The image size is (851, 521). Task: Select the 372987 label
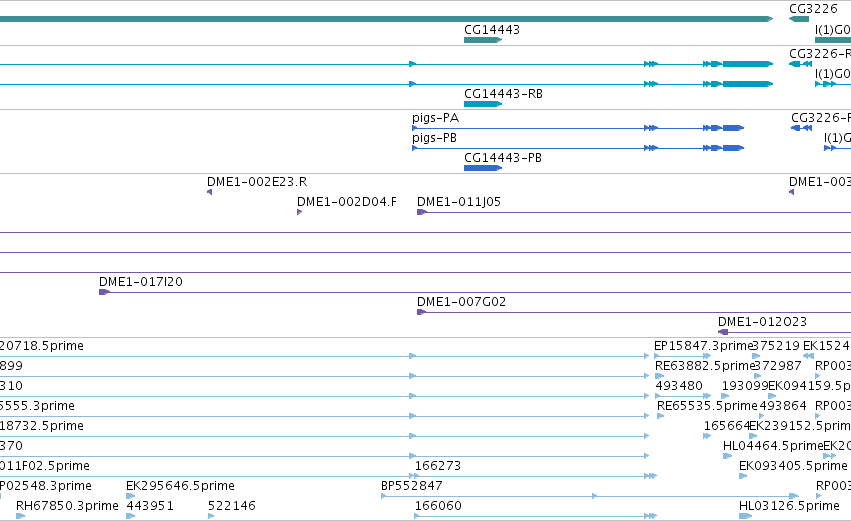click(778, 366)
